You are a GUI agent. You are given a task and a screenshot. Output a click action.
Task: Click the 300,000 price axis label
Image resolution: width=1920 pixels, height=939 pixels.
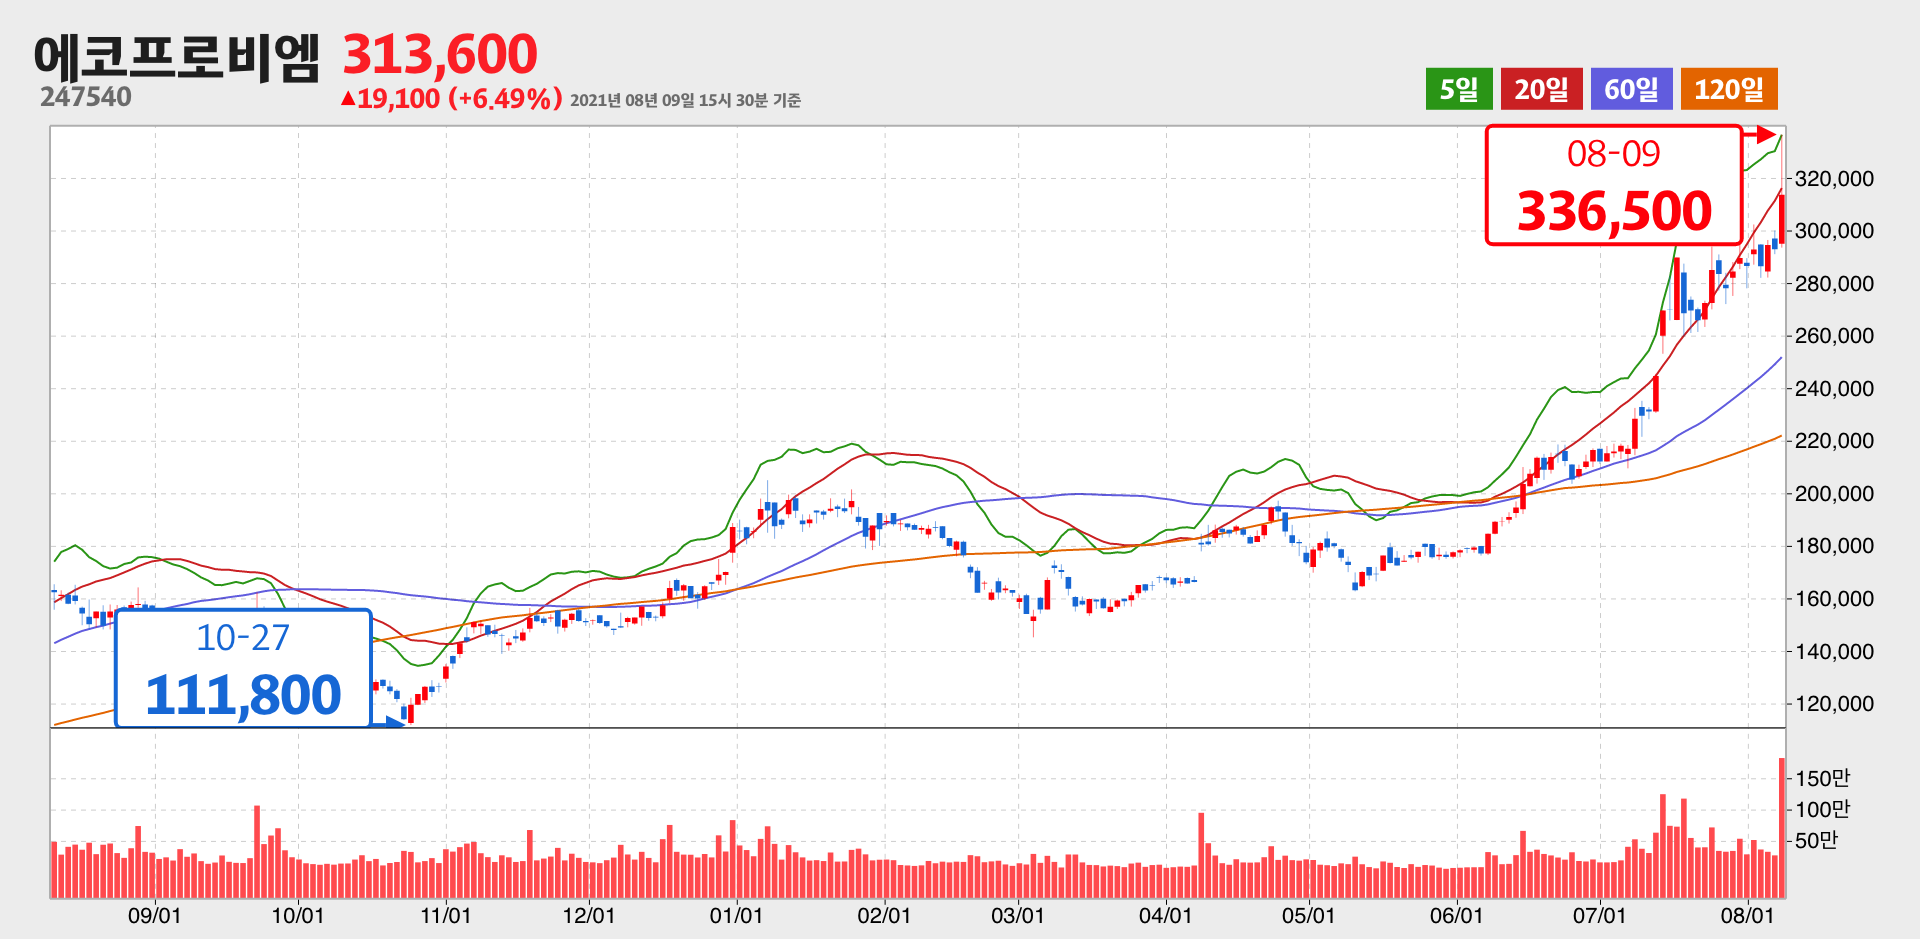click(1834, 231)
